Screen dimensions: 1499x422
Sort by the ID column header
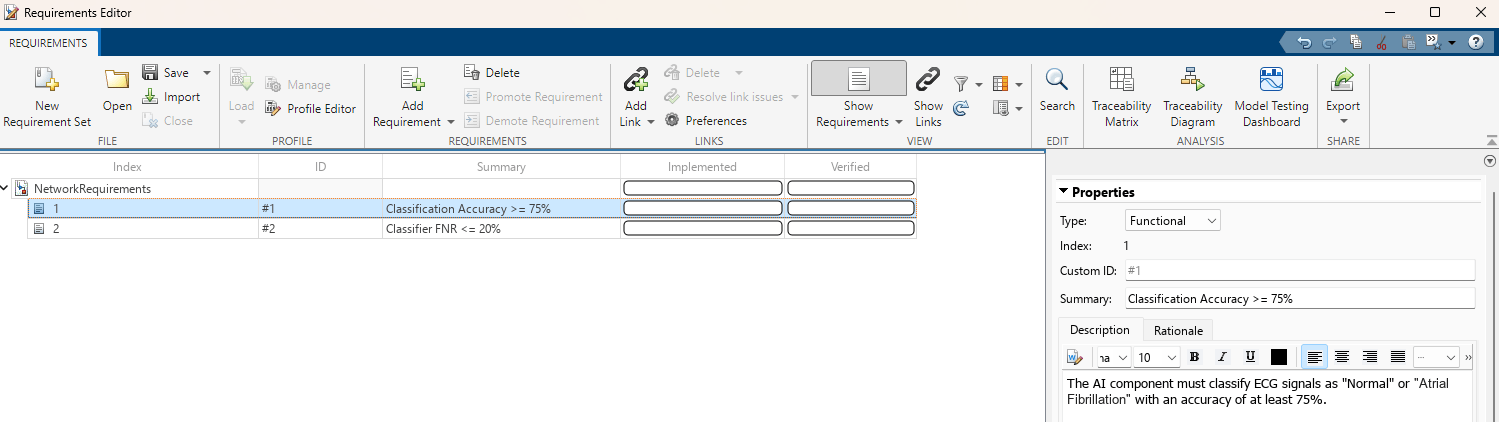(x=320, y=167)
